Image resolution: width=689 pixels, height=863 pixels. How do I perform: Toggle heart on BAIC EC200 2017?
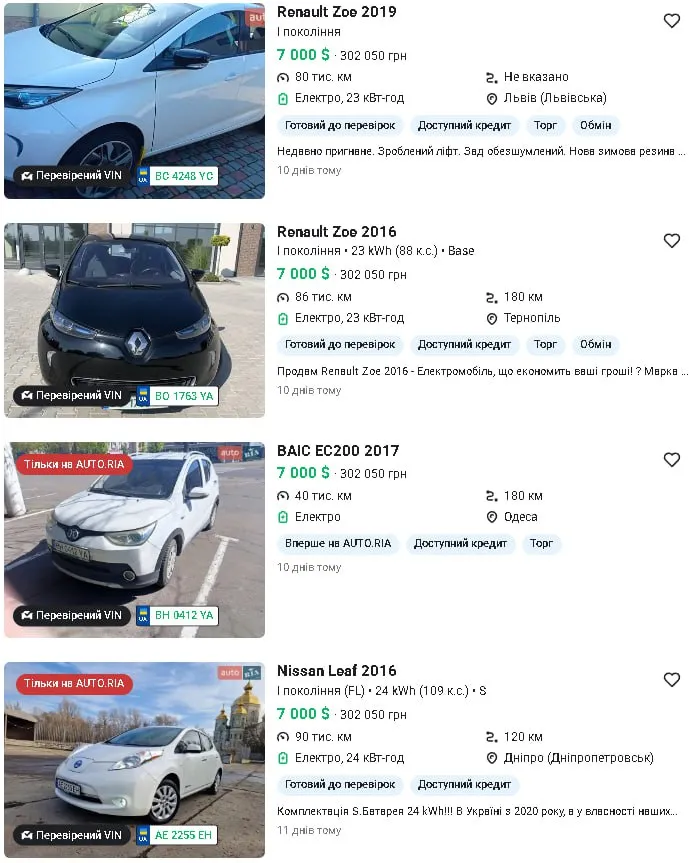tap(672, 460)
